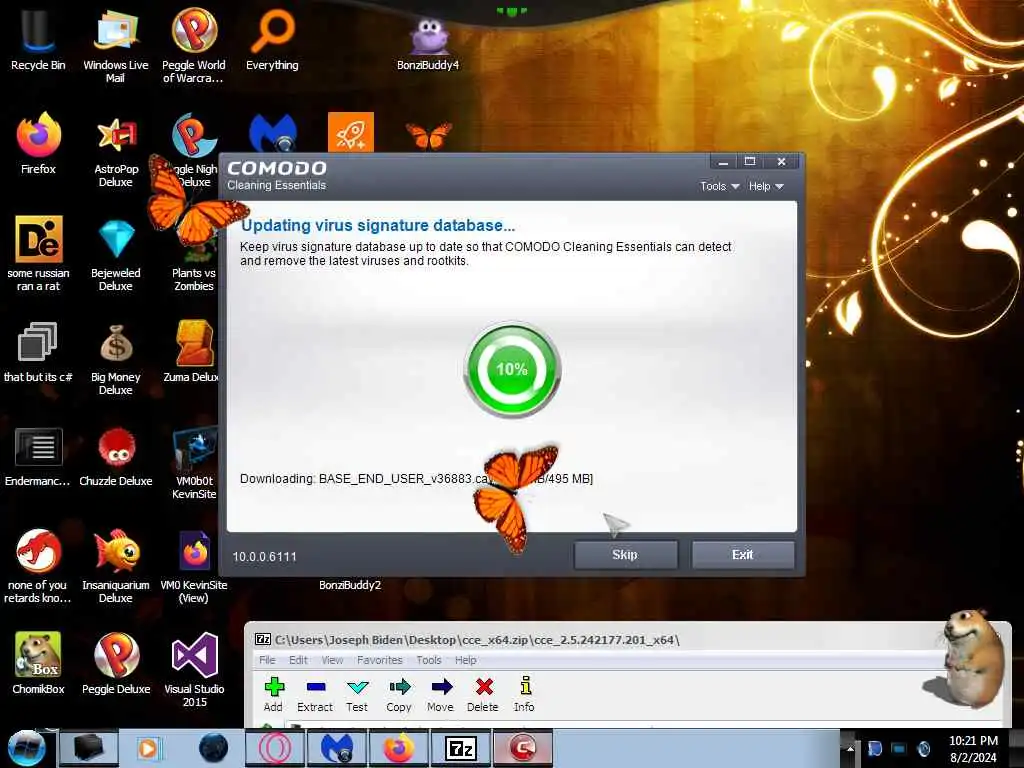Image resolution: width=1024 pixels, height=768 pixels.
Task: Switch to 7-Zip taskbar button
Action: [460, 748]
